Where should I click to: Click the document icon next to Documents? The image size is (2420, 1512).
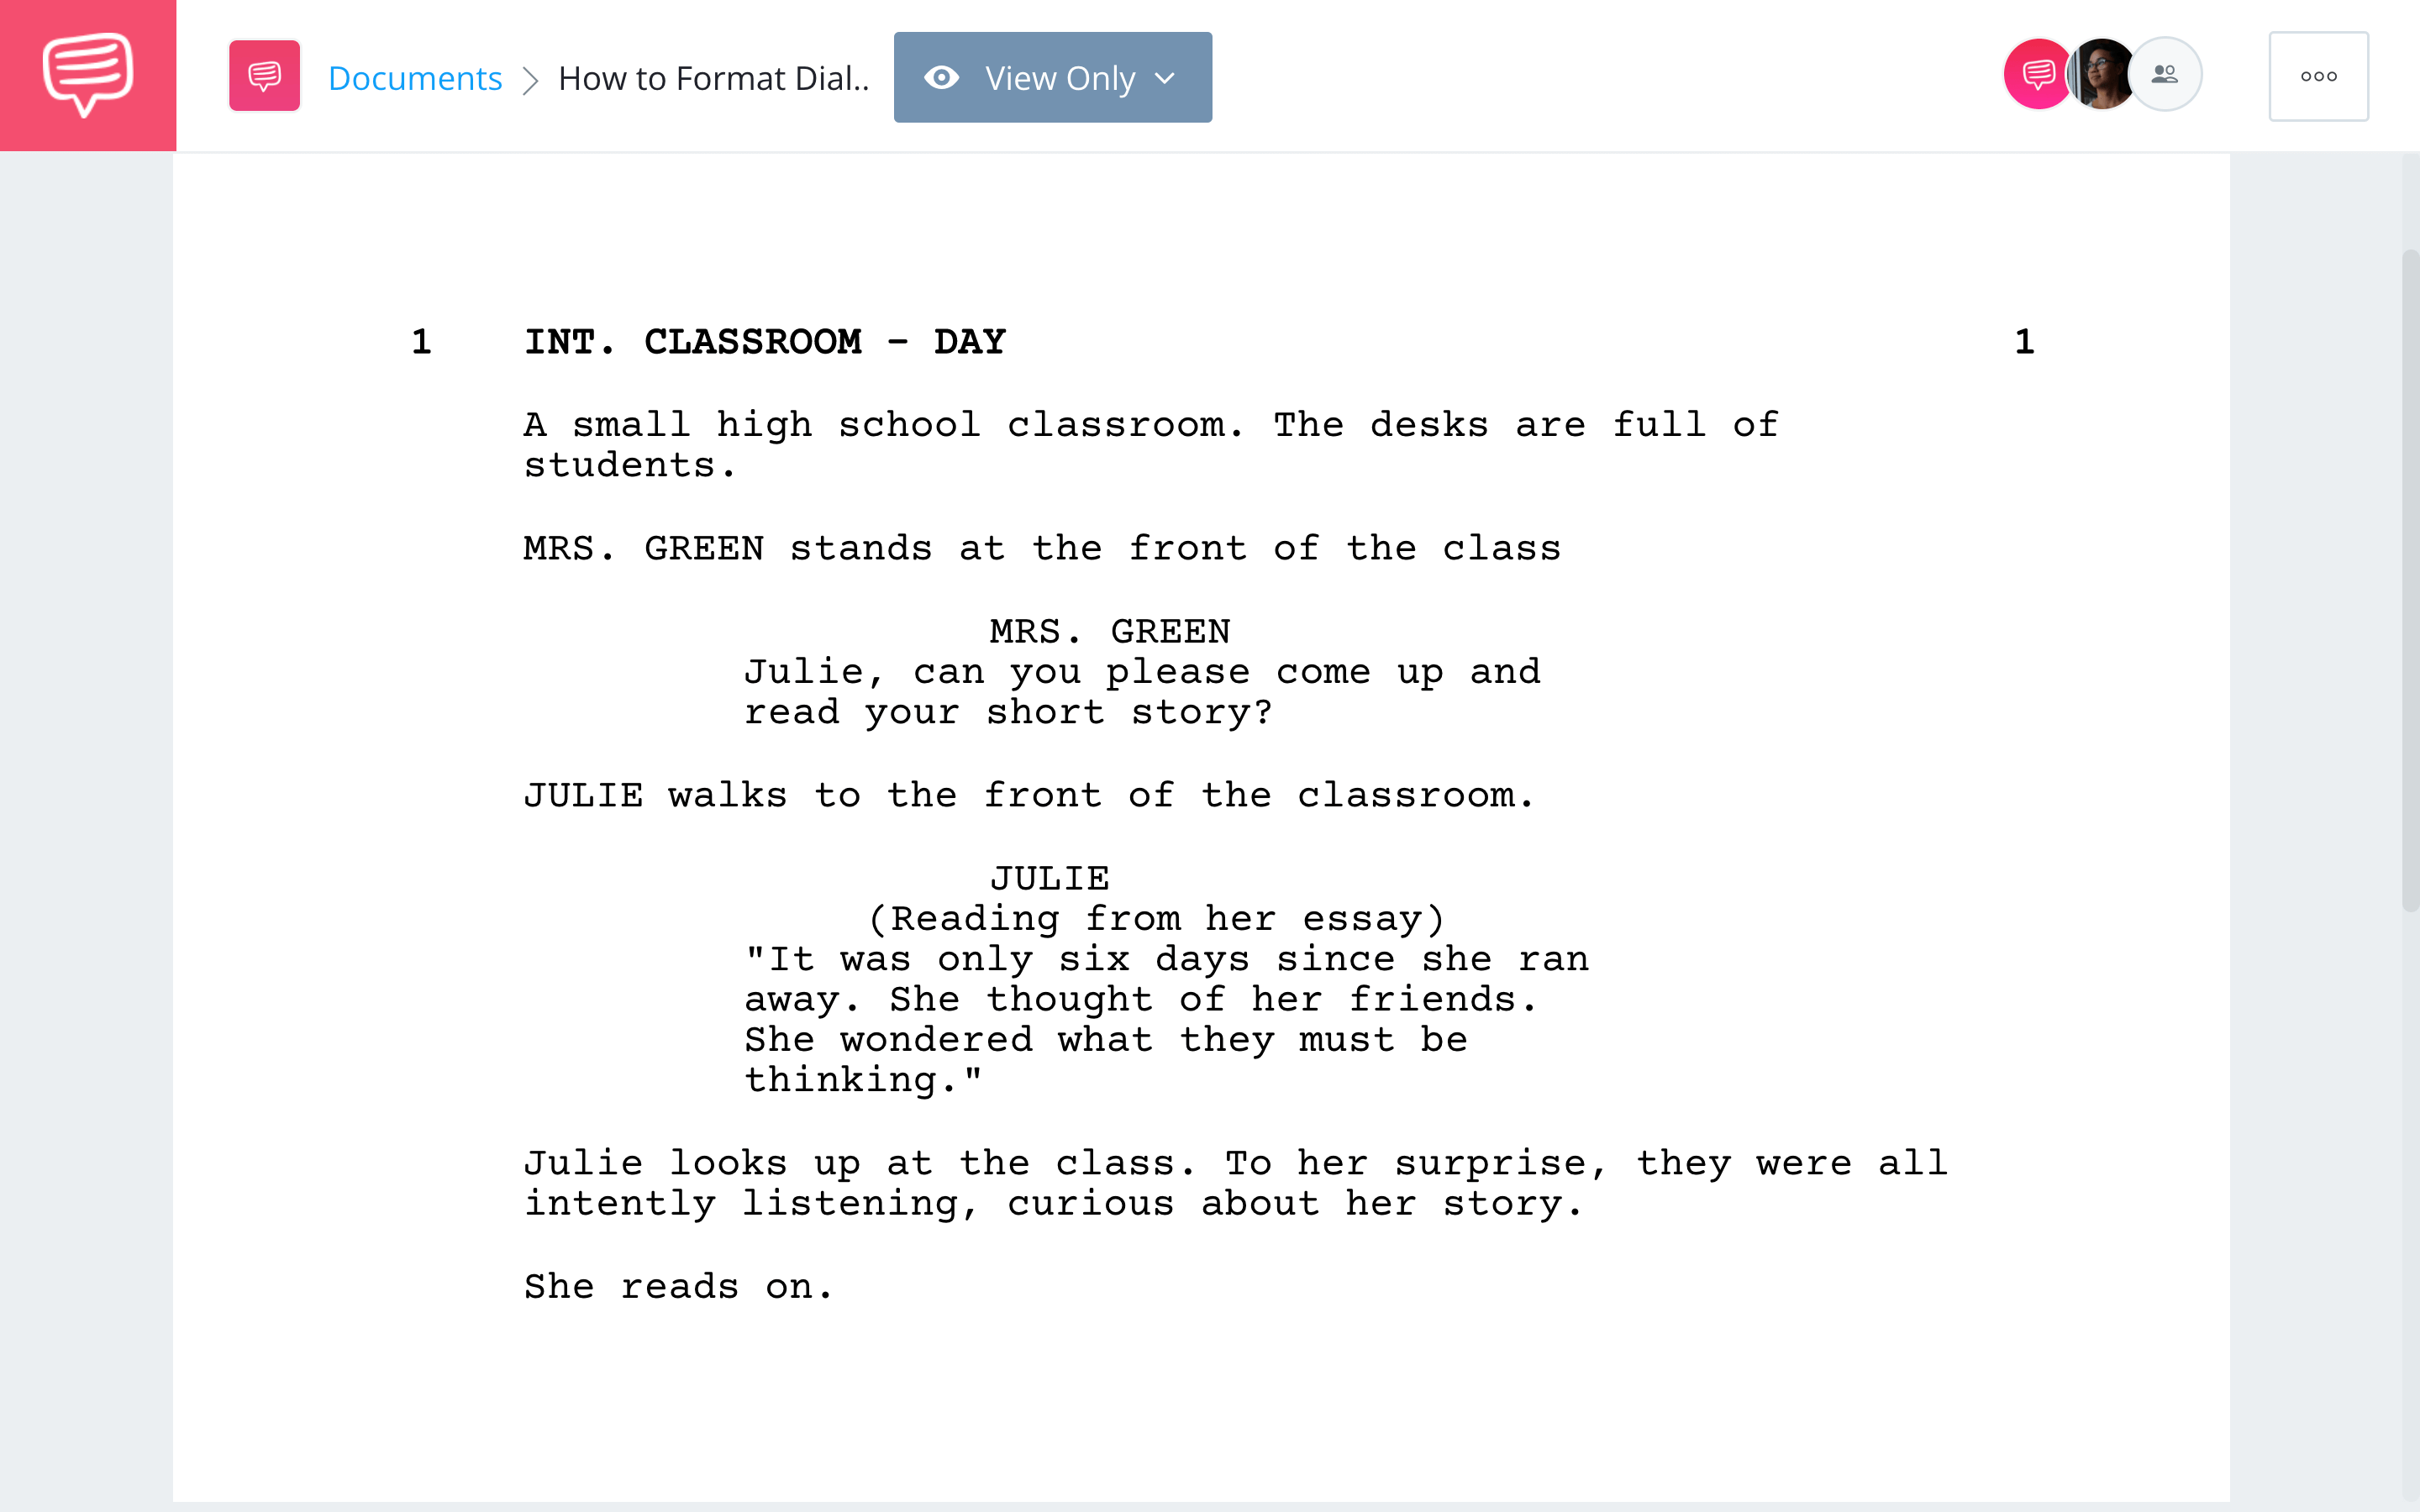coord(263,76)
